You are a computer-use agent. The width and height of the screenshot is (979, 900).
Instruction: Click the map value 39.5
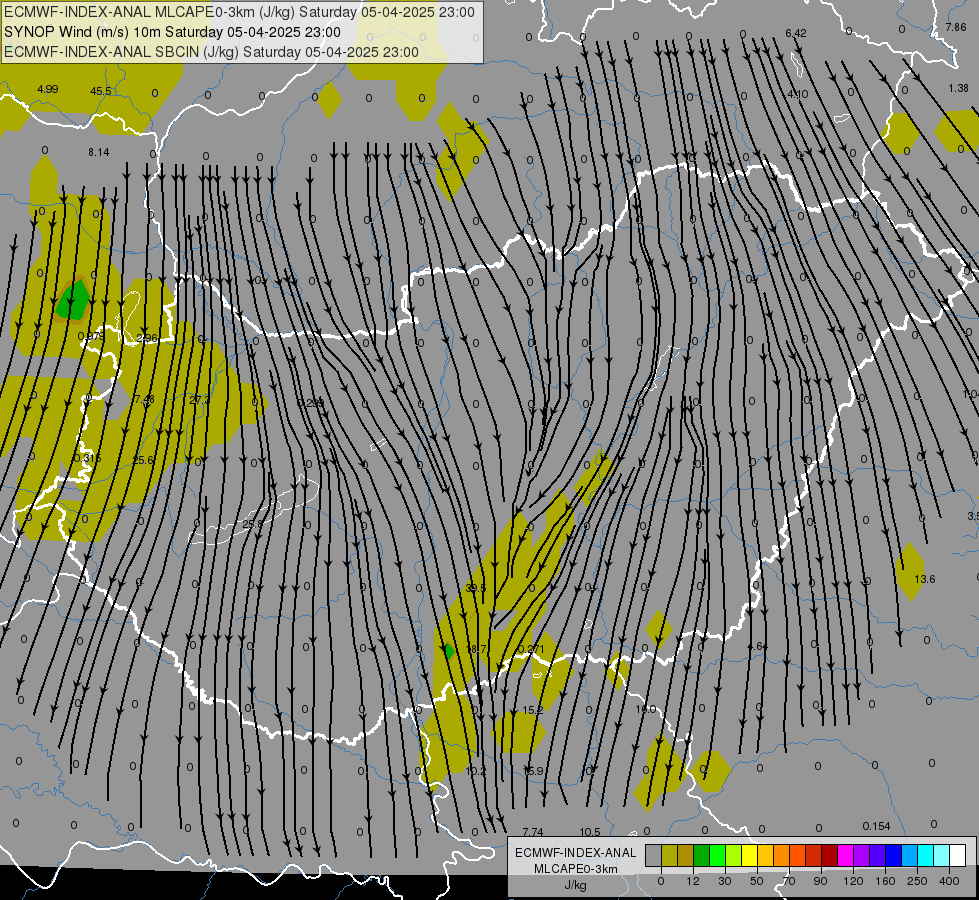pos(476,588)
